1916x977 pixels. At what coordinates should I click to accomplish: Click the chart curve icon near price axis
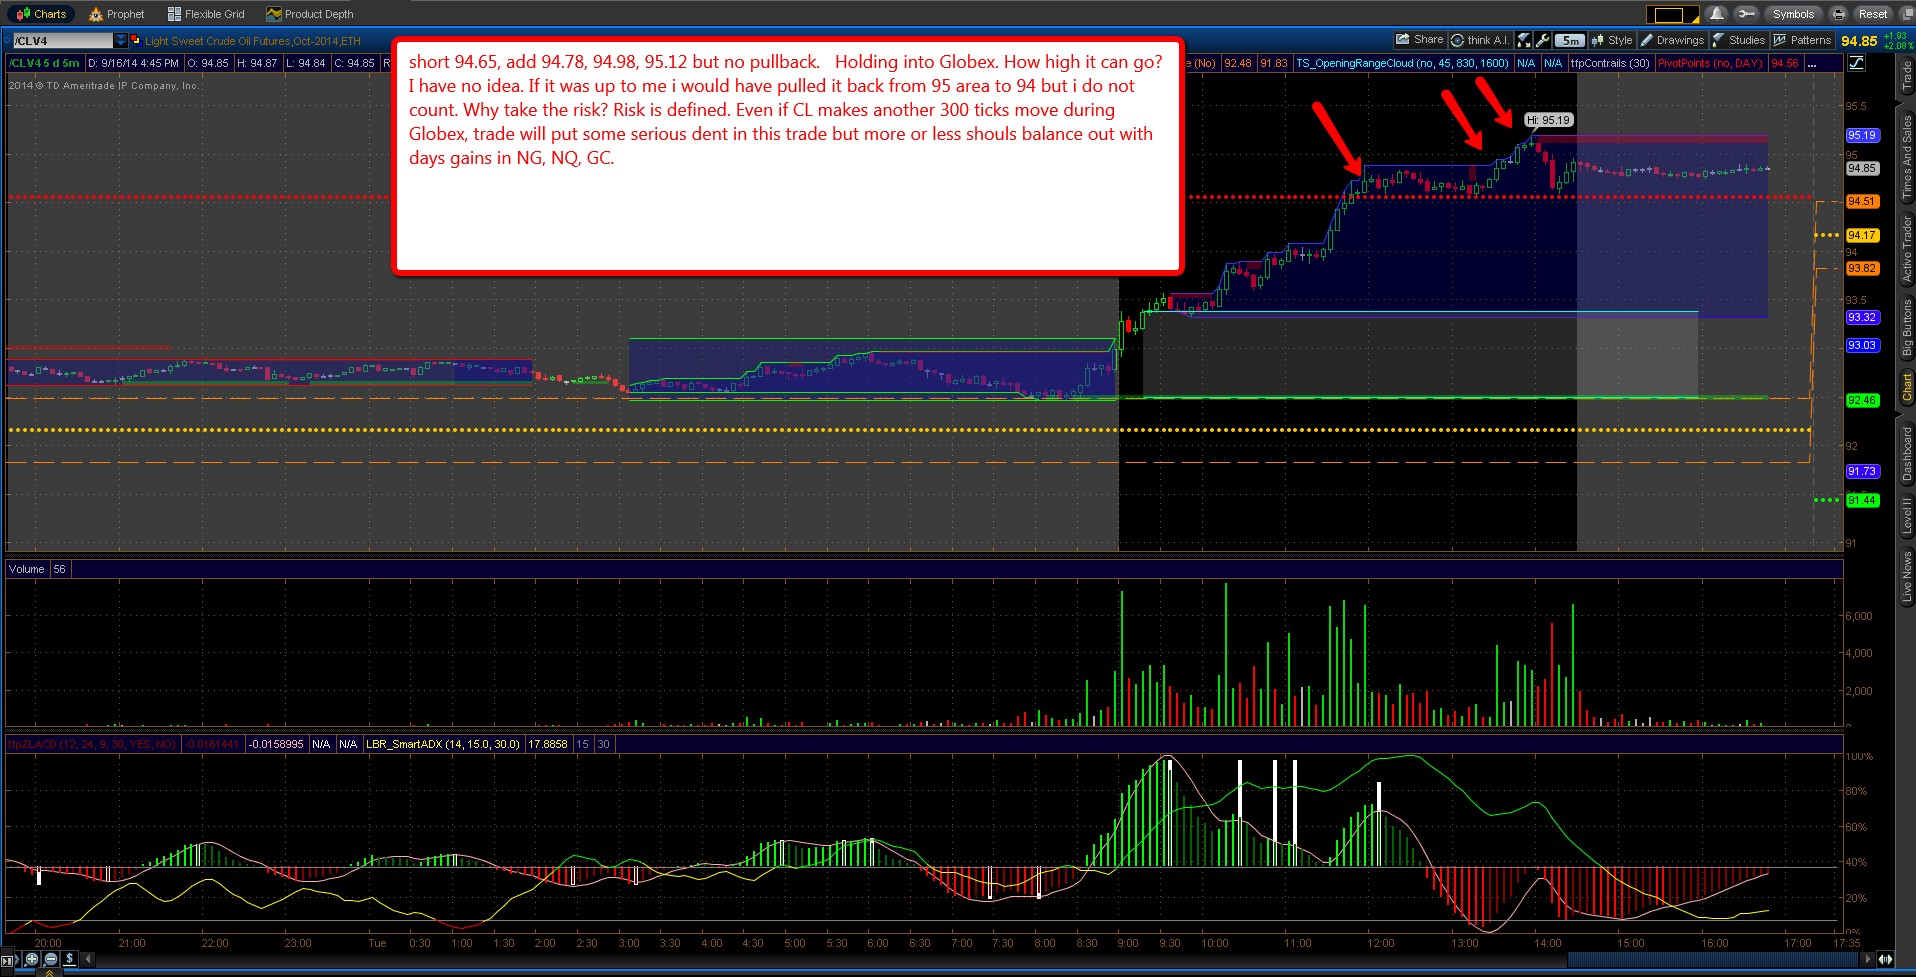pos(1856,63)
